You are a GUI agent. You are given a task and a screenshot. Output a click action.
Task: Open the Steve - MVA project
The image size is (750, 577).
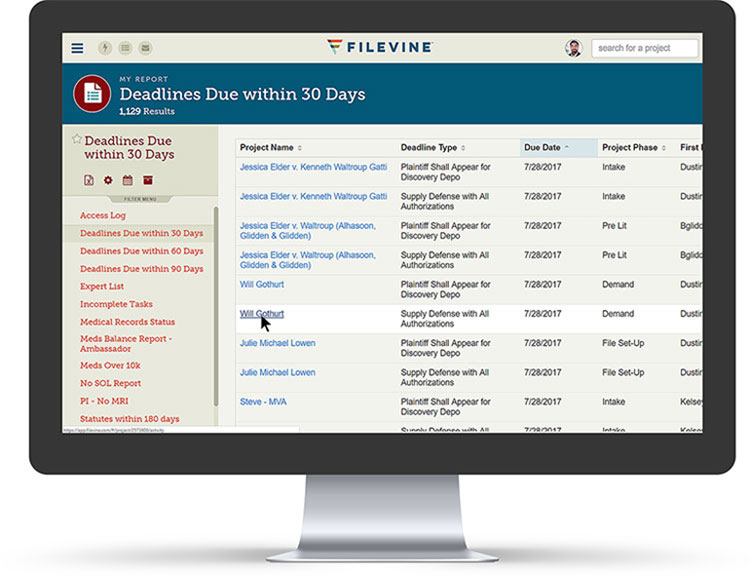click(x=263, y=401)
